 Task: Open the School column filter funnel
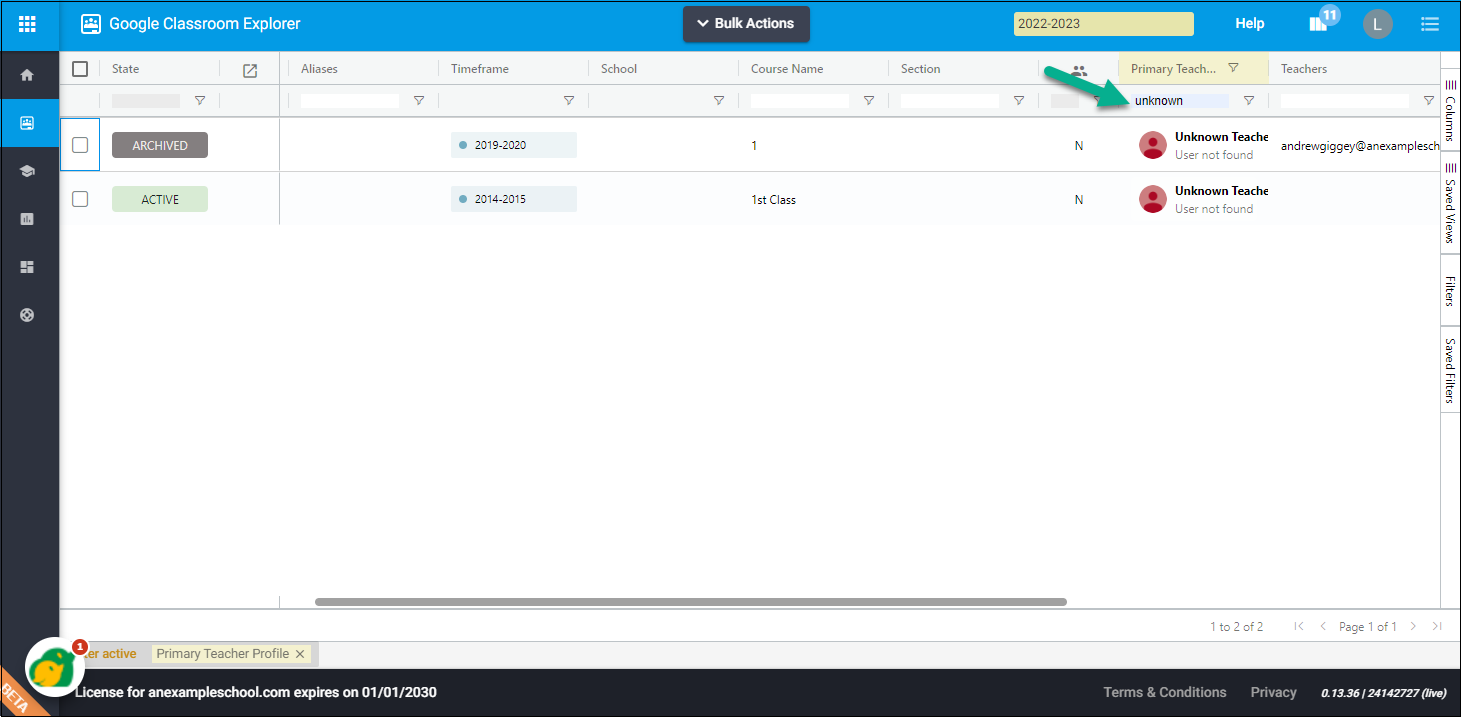[719, 101]
